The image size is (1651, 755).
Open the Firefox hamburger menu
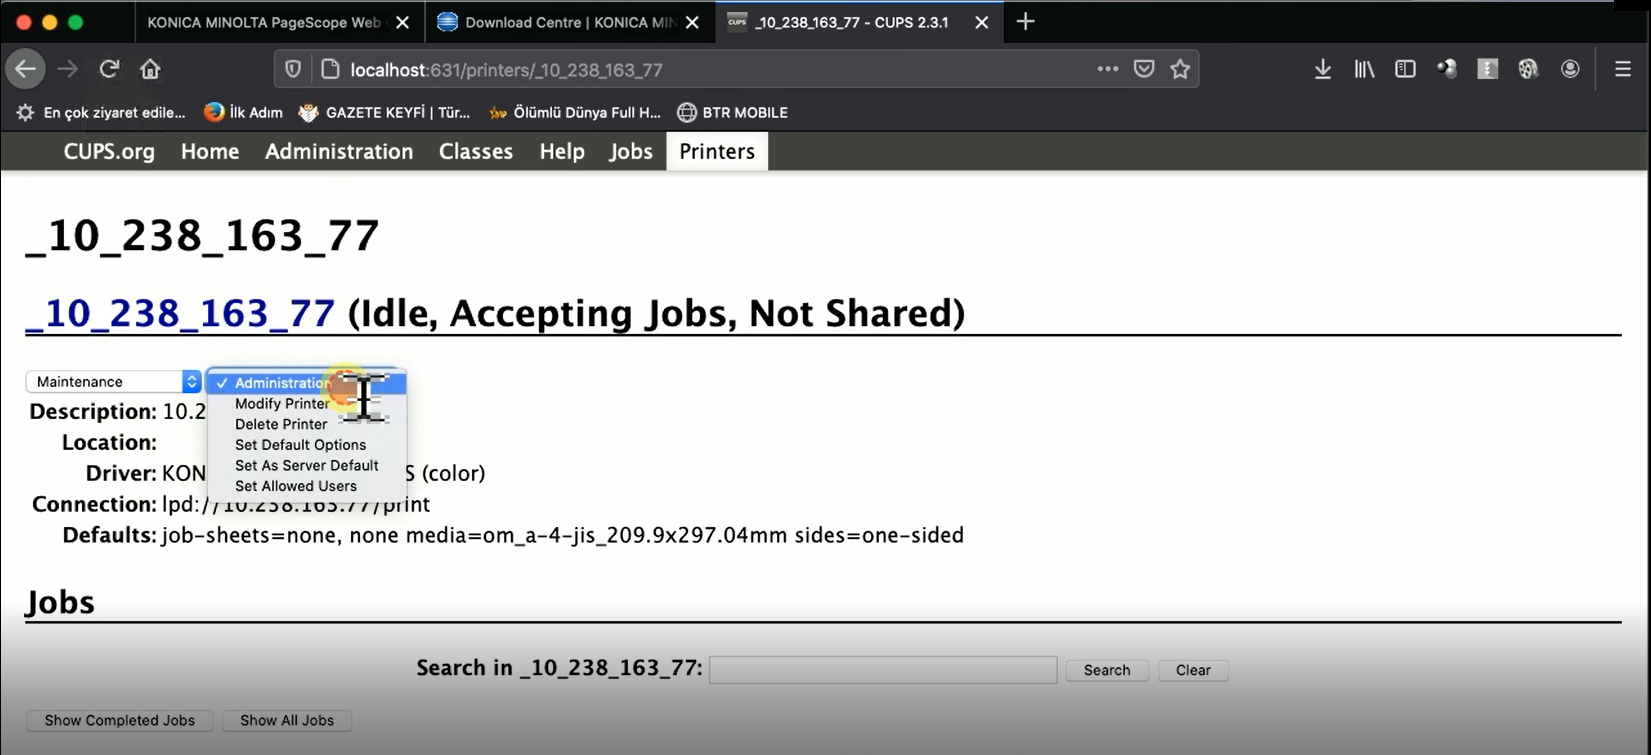tap(1622, 69)
